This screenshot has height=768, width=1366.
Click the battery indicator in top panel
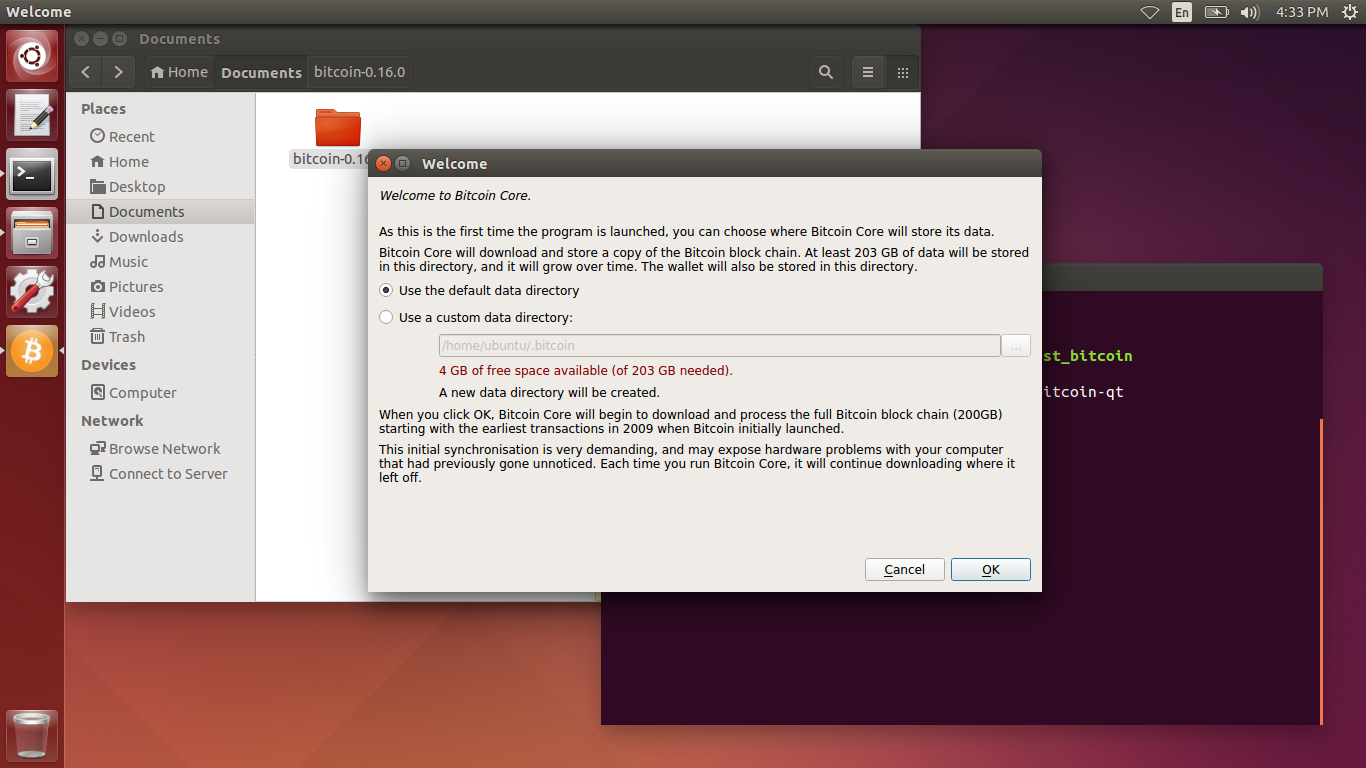coord(1216,12)
